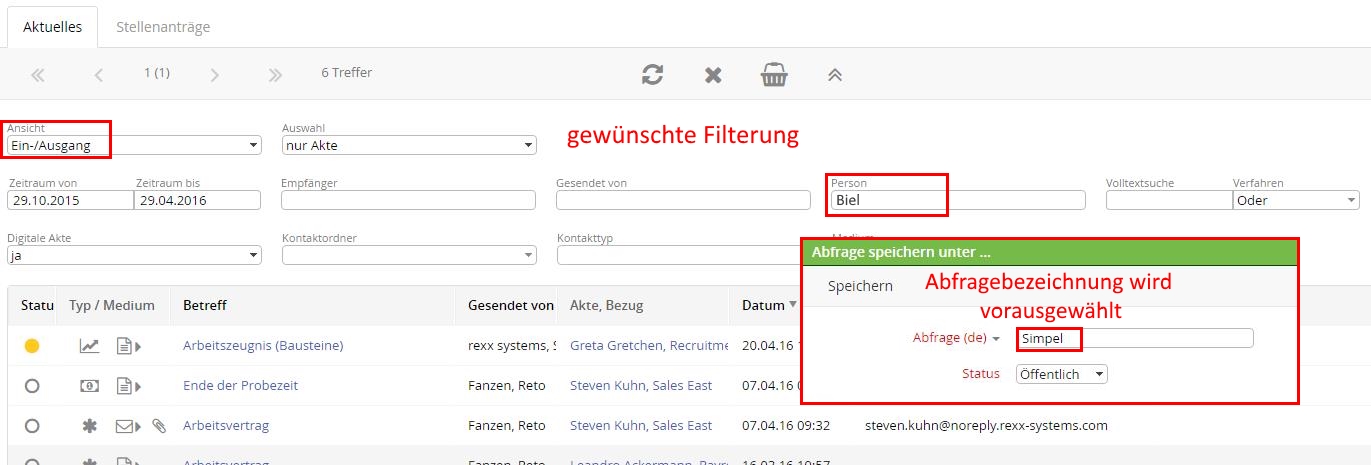1371x465 pixels.
Task: Switch to the Aktuelles tab
Action: click(x=53, y=27)
